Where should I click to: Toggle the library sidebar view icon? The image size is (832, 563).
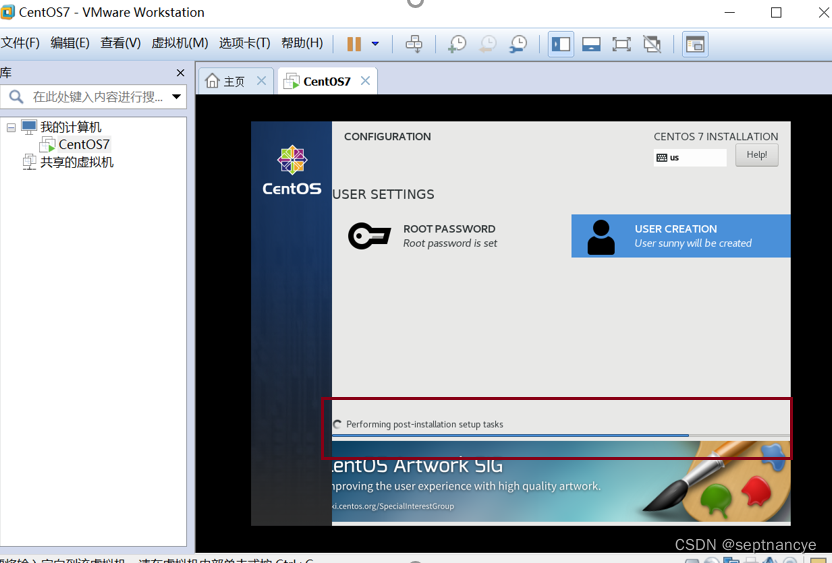coord(561,44)
